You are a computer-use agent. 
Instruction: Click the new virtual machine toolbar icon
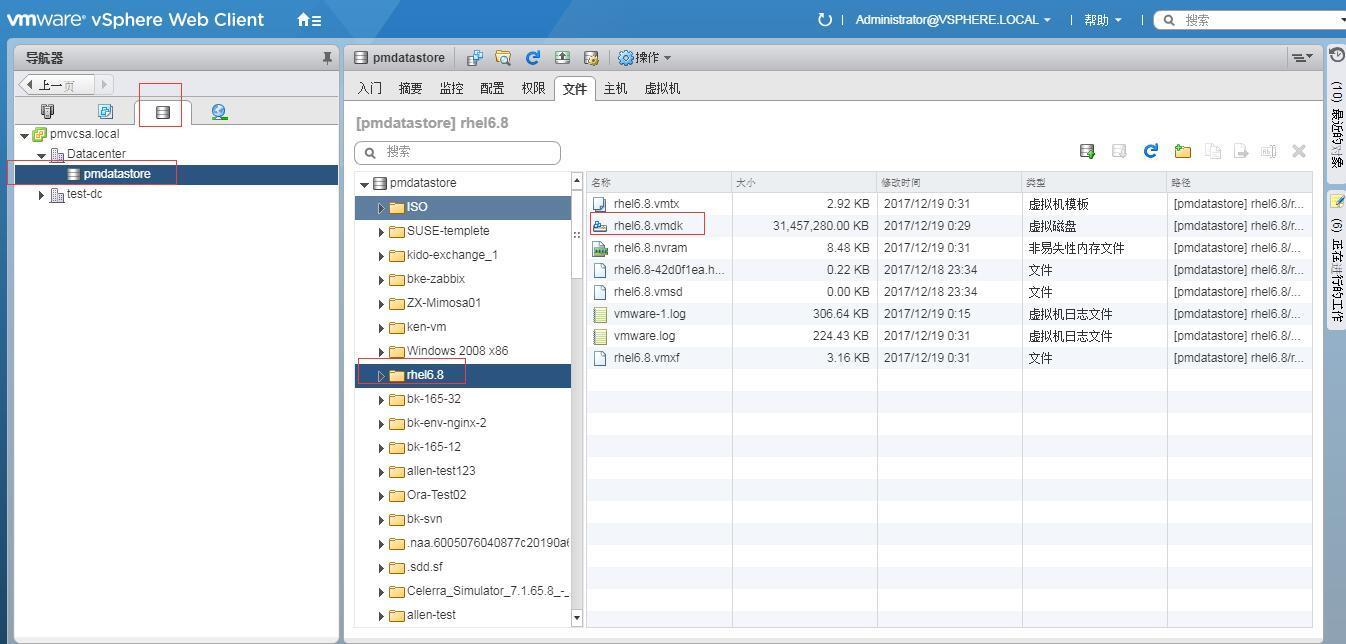pyautogui.click(x=475, y=58)
